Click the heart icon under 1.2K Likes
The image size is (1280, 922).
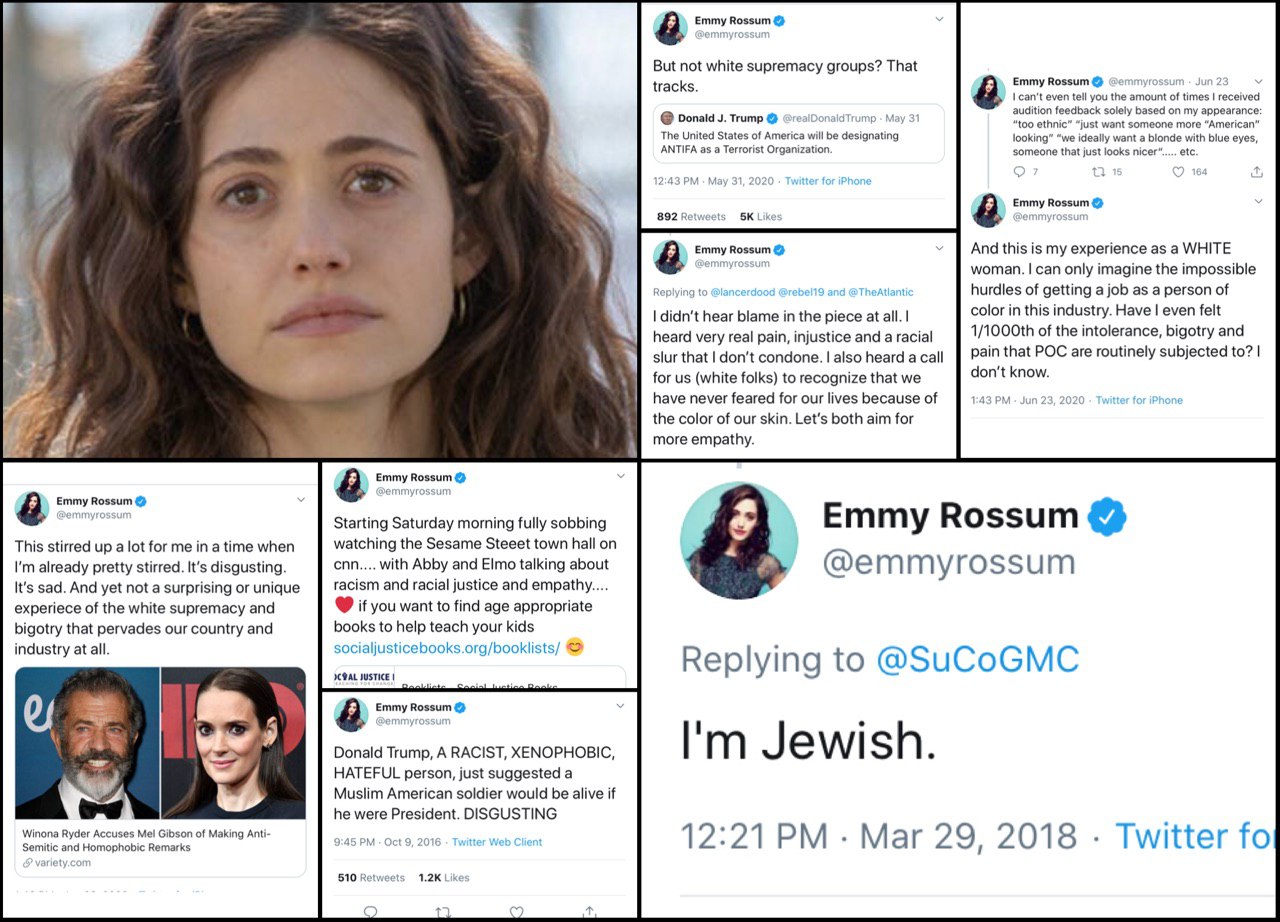(x=516, y=911)
